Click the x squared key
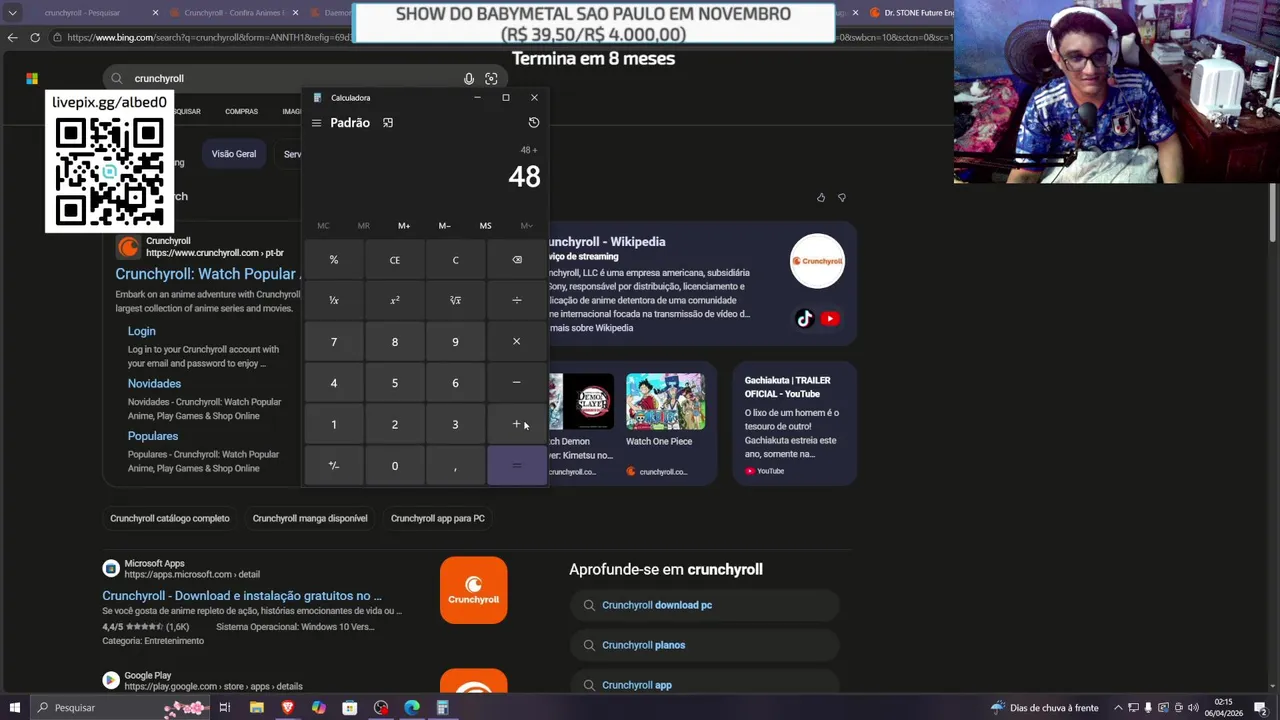The height and width of the screenshot is (720, 1280). pyautogui.click(x=395, y=301)
